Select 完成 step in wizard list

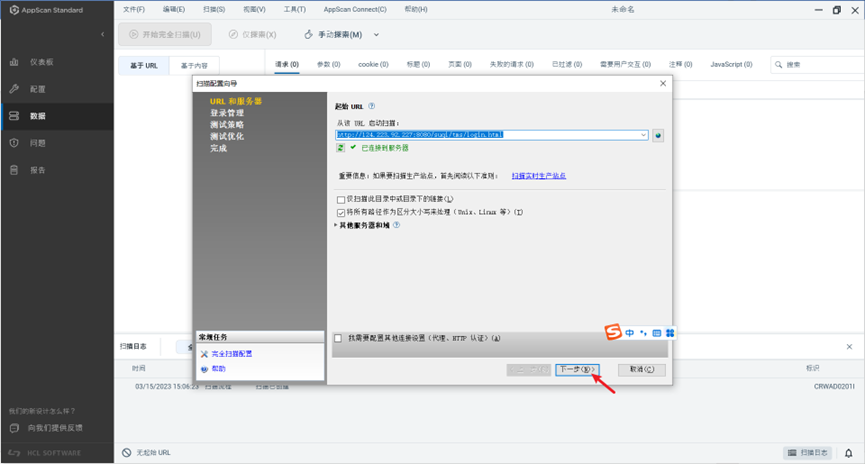218,148
